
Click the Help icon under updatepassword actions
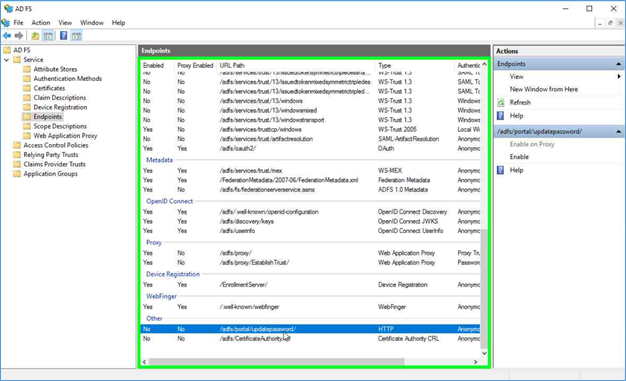tap(501, 170)
